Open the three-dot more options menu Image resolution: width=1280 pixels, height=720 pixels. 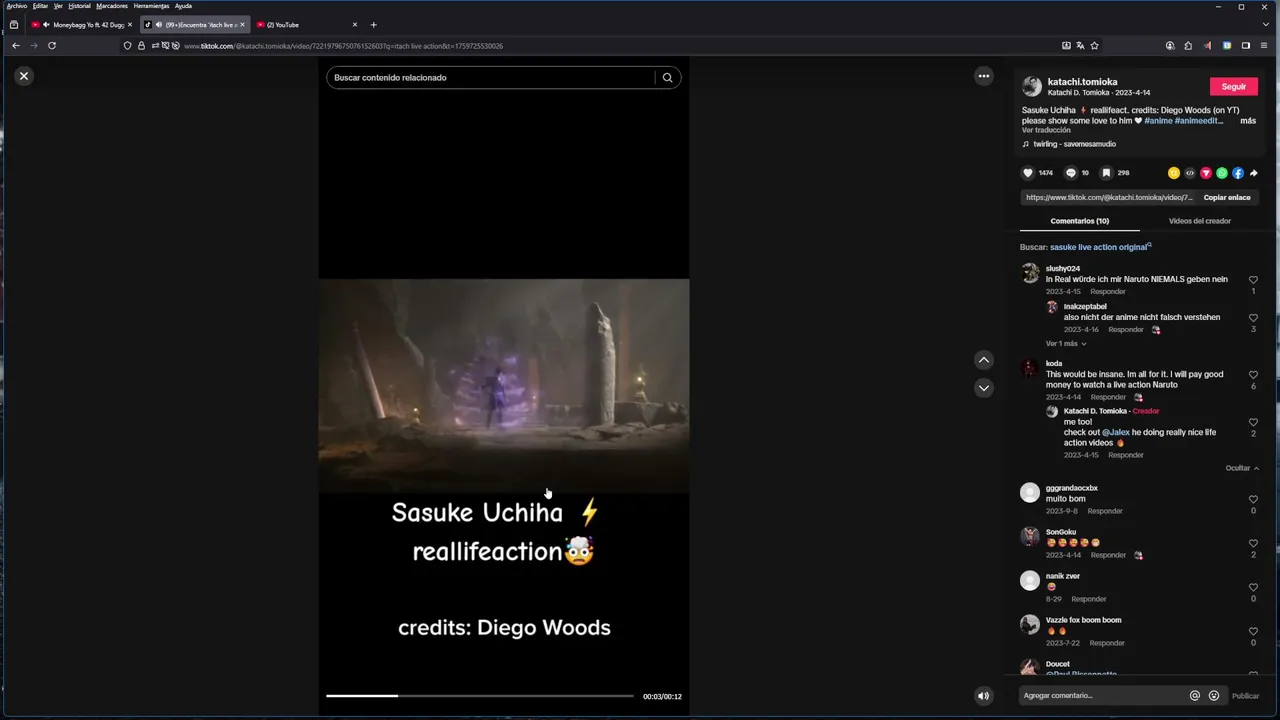(x=984, y=76)
